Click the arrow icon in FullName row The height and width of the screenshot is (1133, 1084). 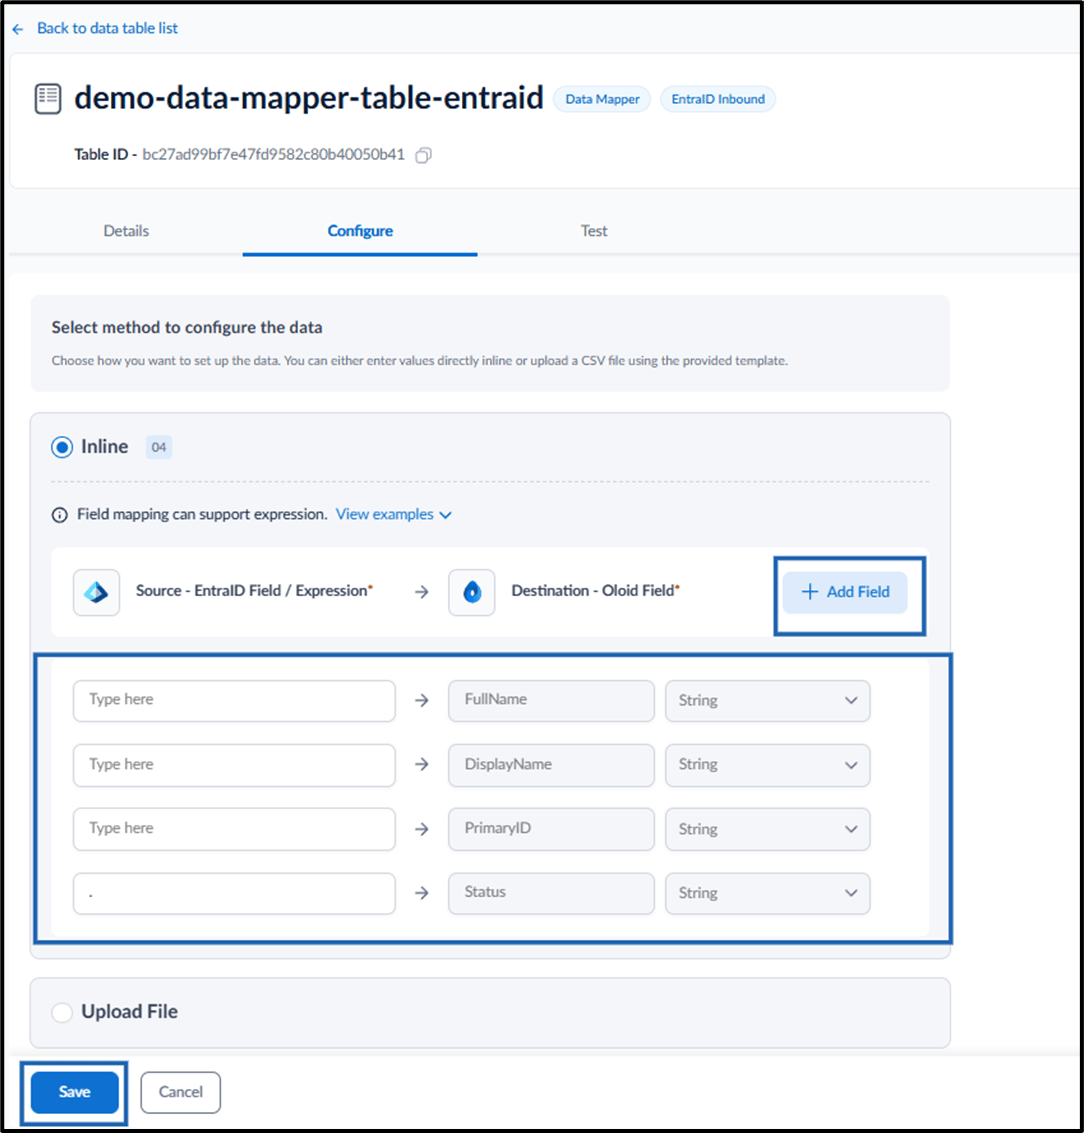[422, 700]
